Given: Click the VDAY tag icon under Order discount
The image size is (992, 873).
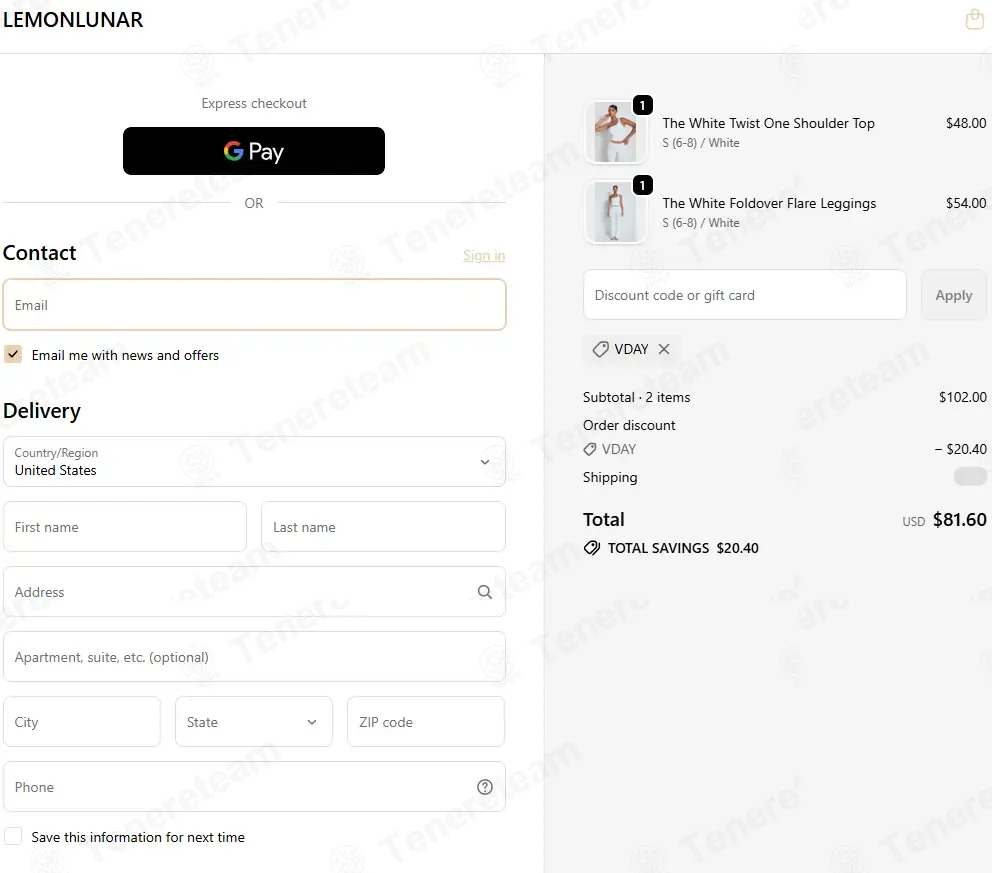Looking at the screenshot, I should click(x=590, y=449).
